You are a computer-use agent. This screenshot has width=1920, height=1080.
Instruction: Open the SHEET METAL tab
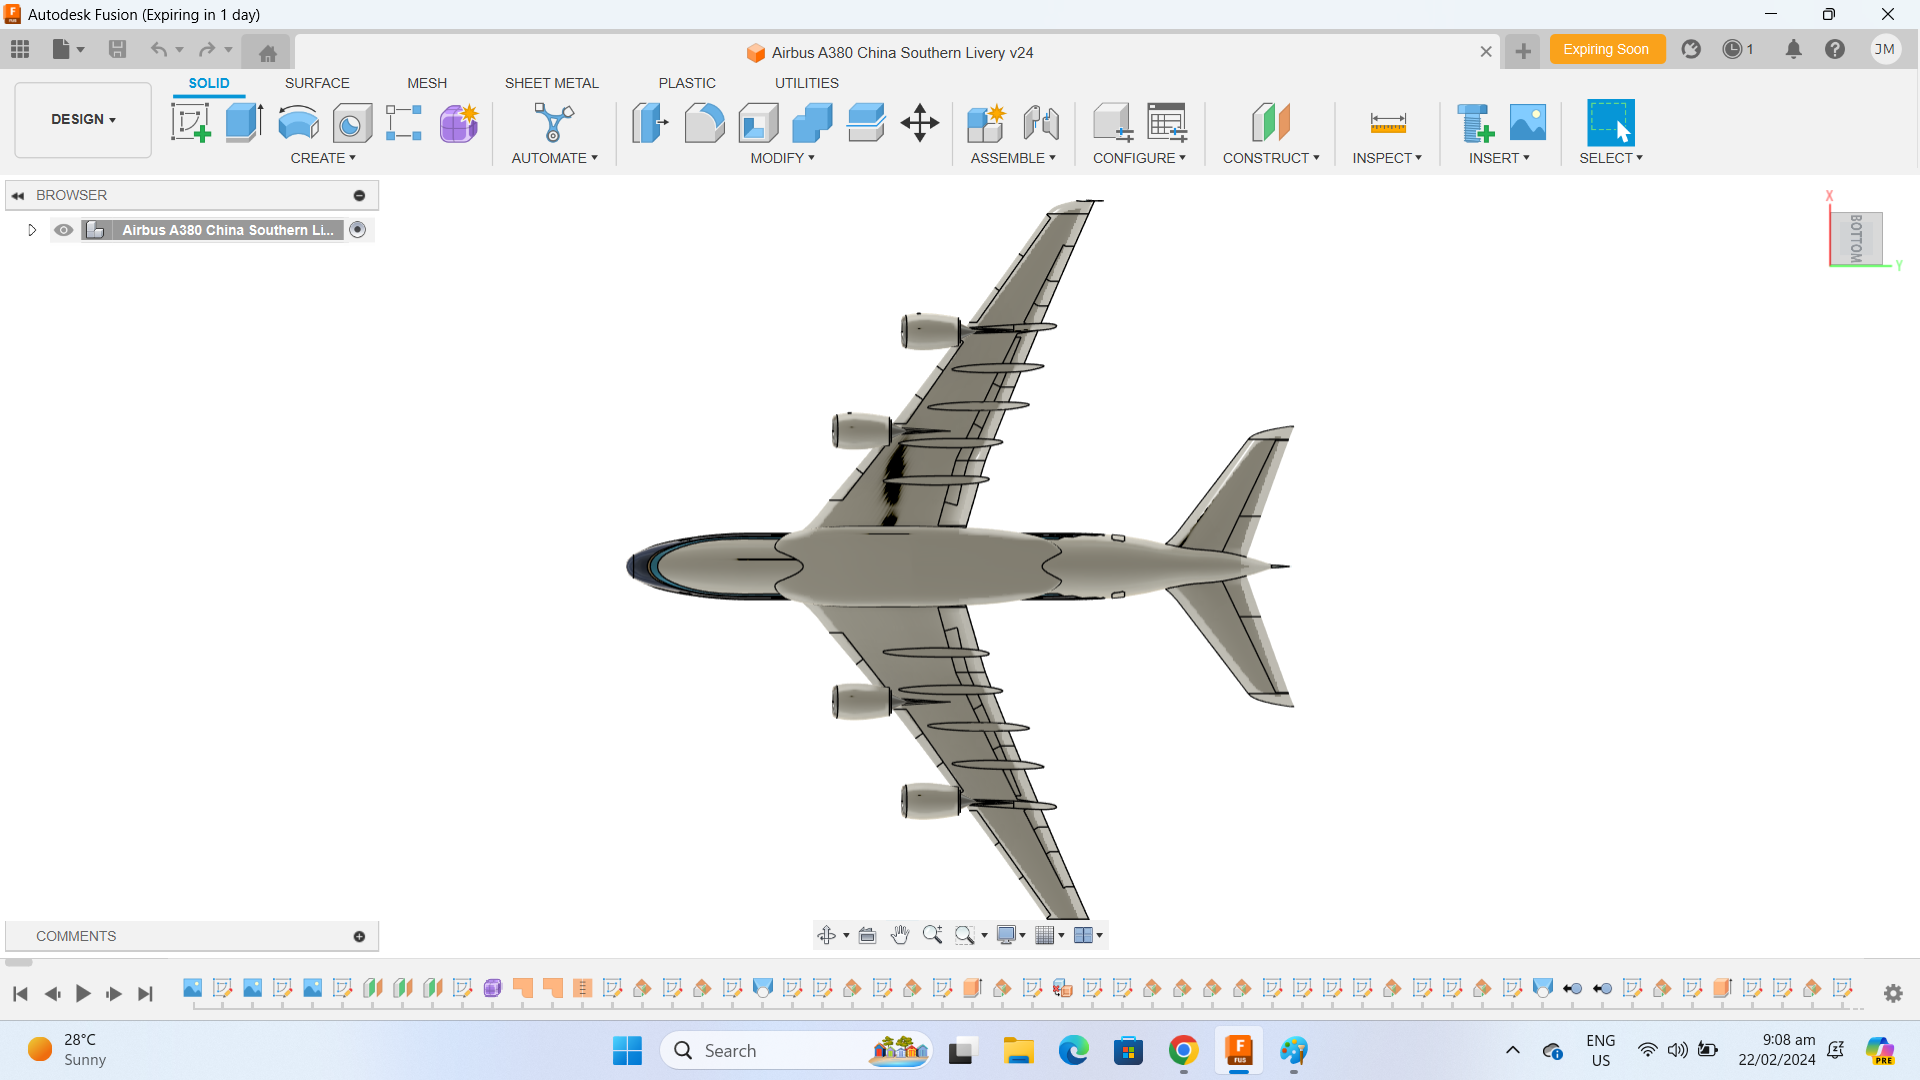pos(552,83)
